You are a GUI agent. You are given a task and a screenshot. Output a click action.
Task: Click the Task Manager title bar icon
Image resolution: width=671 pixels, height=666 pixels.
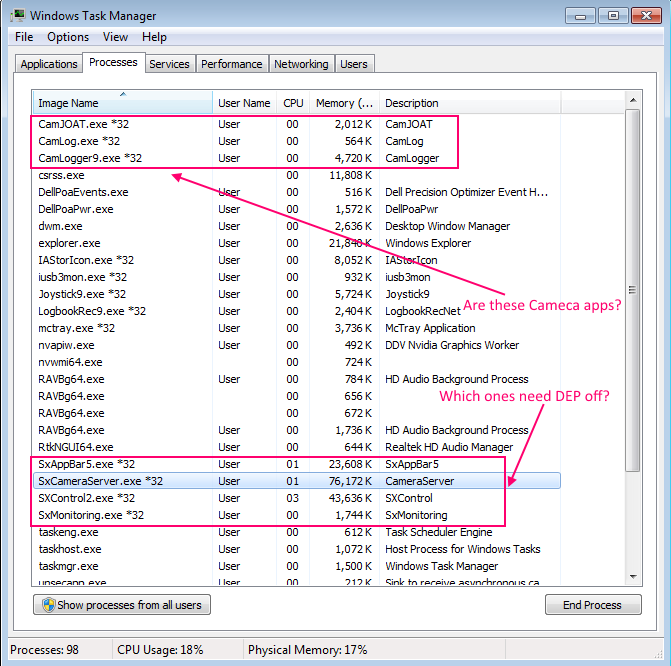(17, 15)
